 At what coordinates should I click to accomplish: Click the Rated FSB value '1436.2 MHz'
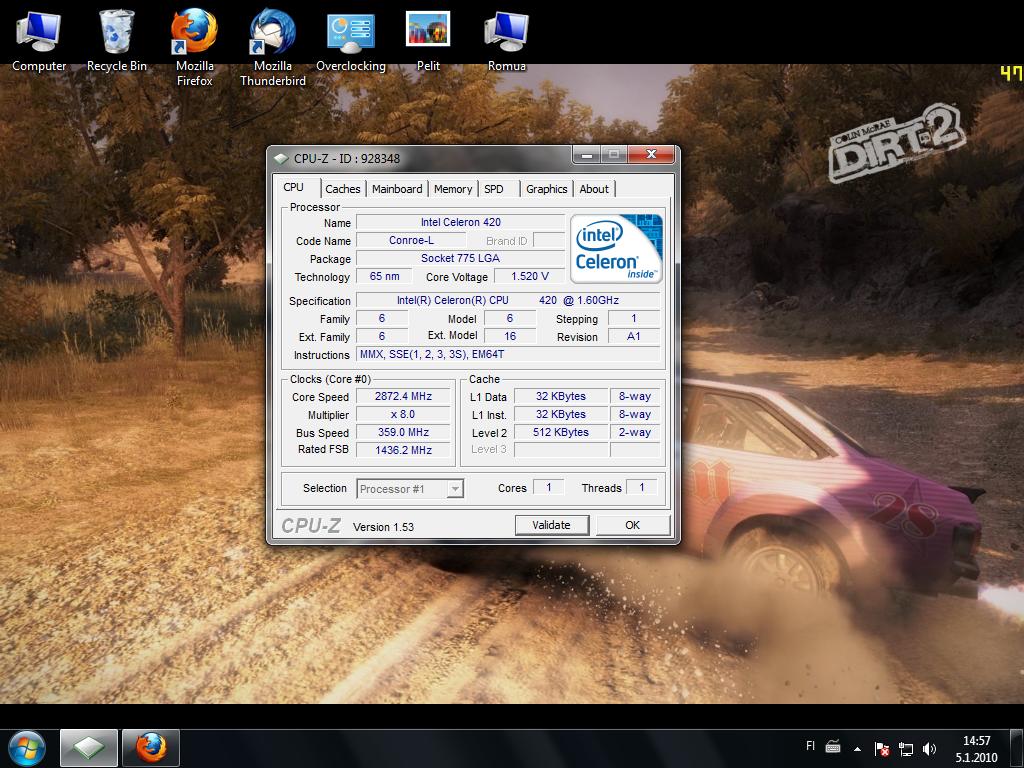click(x=403, y=450)
